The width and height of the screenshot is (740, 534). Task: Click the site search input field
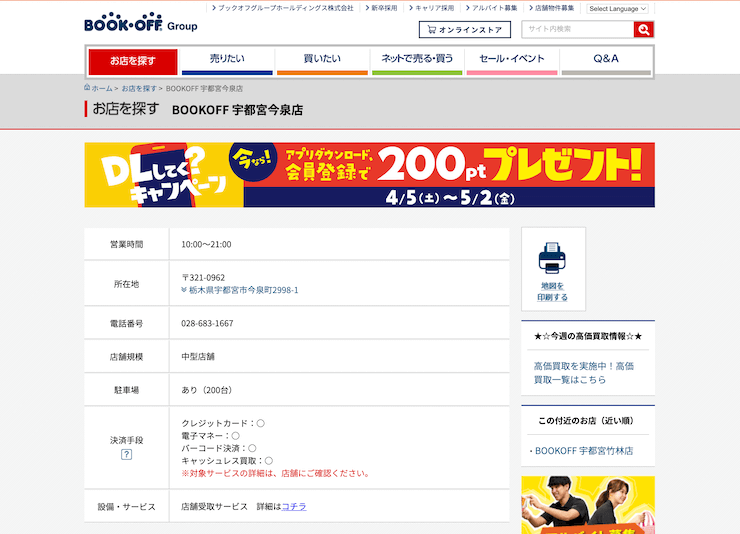click(578, 29)
